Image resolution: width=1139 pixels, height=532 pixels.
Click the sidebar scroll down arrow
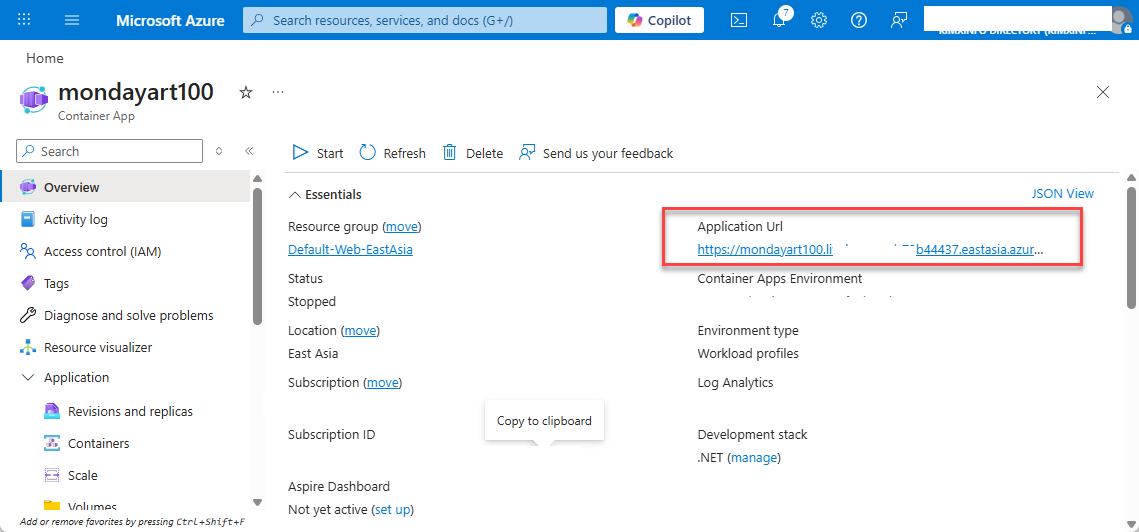(256, 501)
